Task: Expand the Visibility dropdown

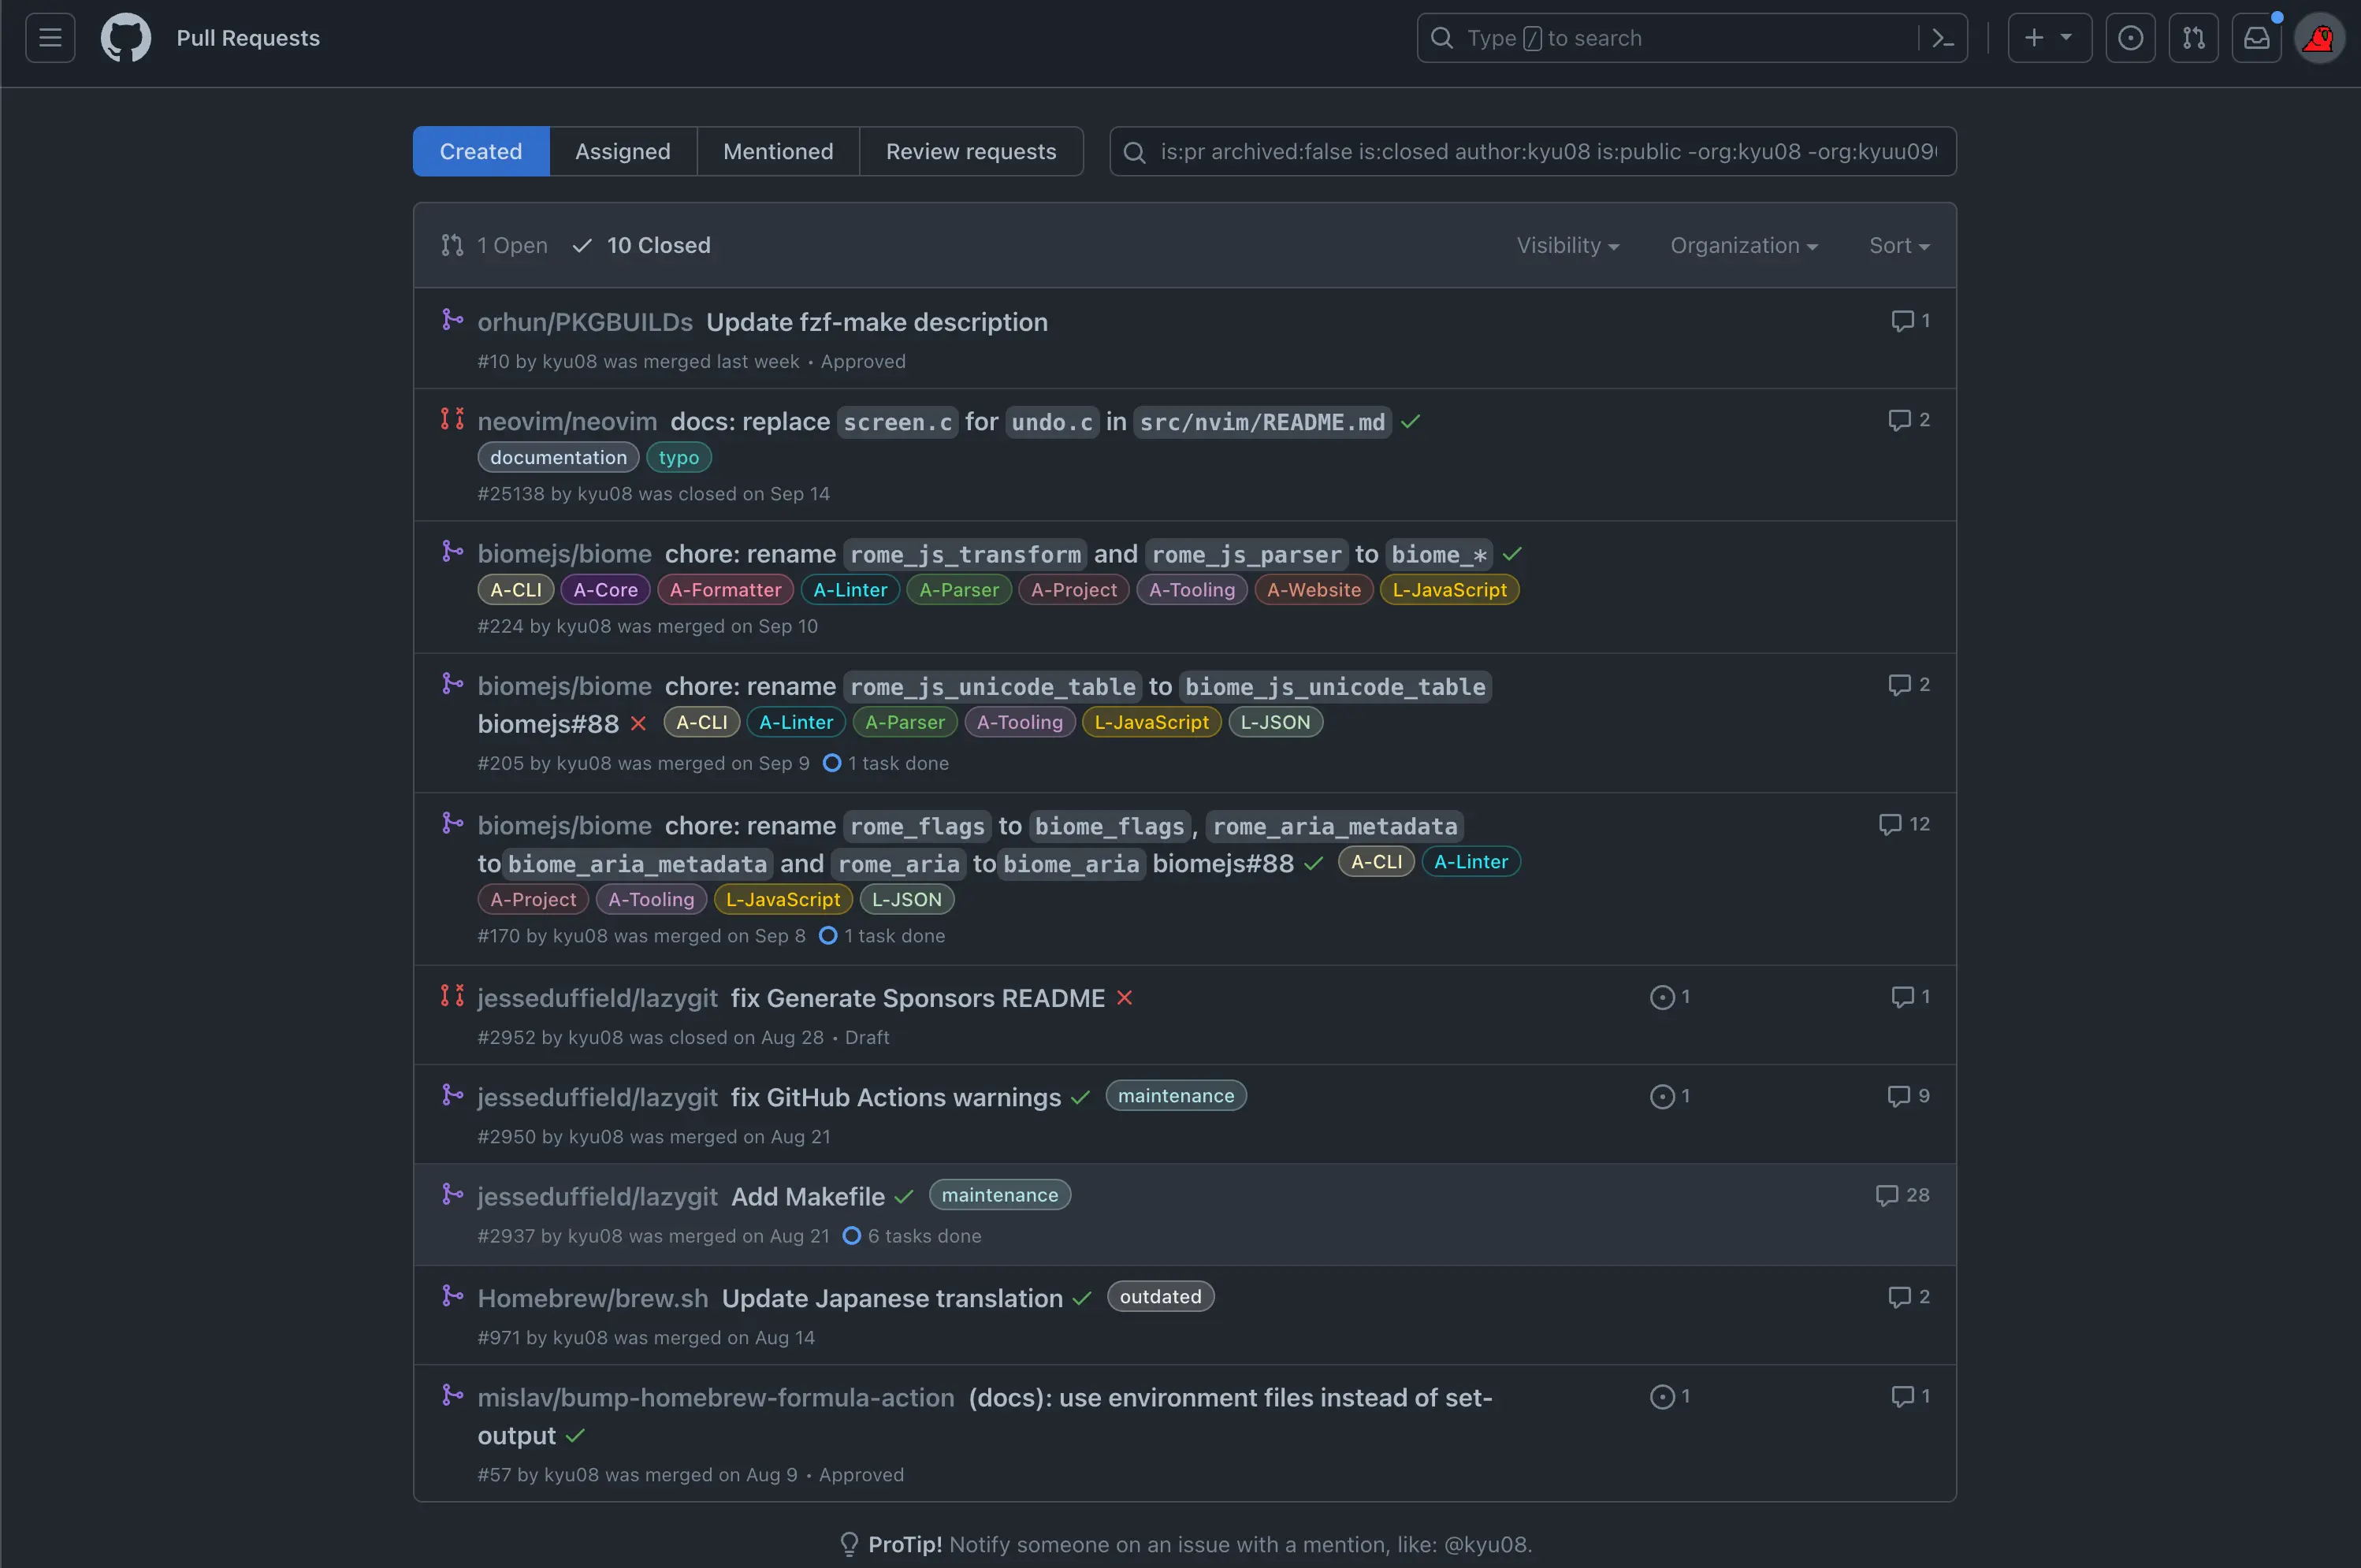Action: coord(1567,245)
